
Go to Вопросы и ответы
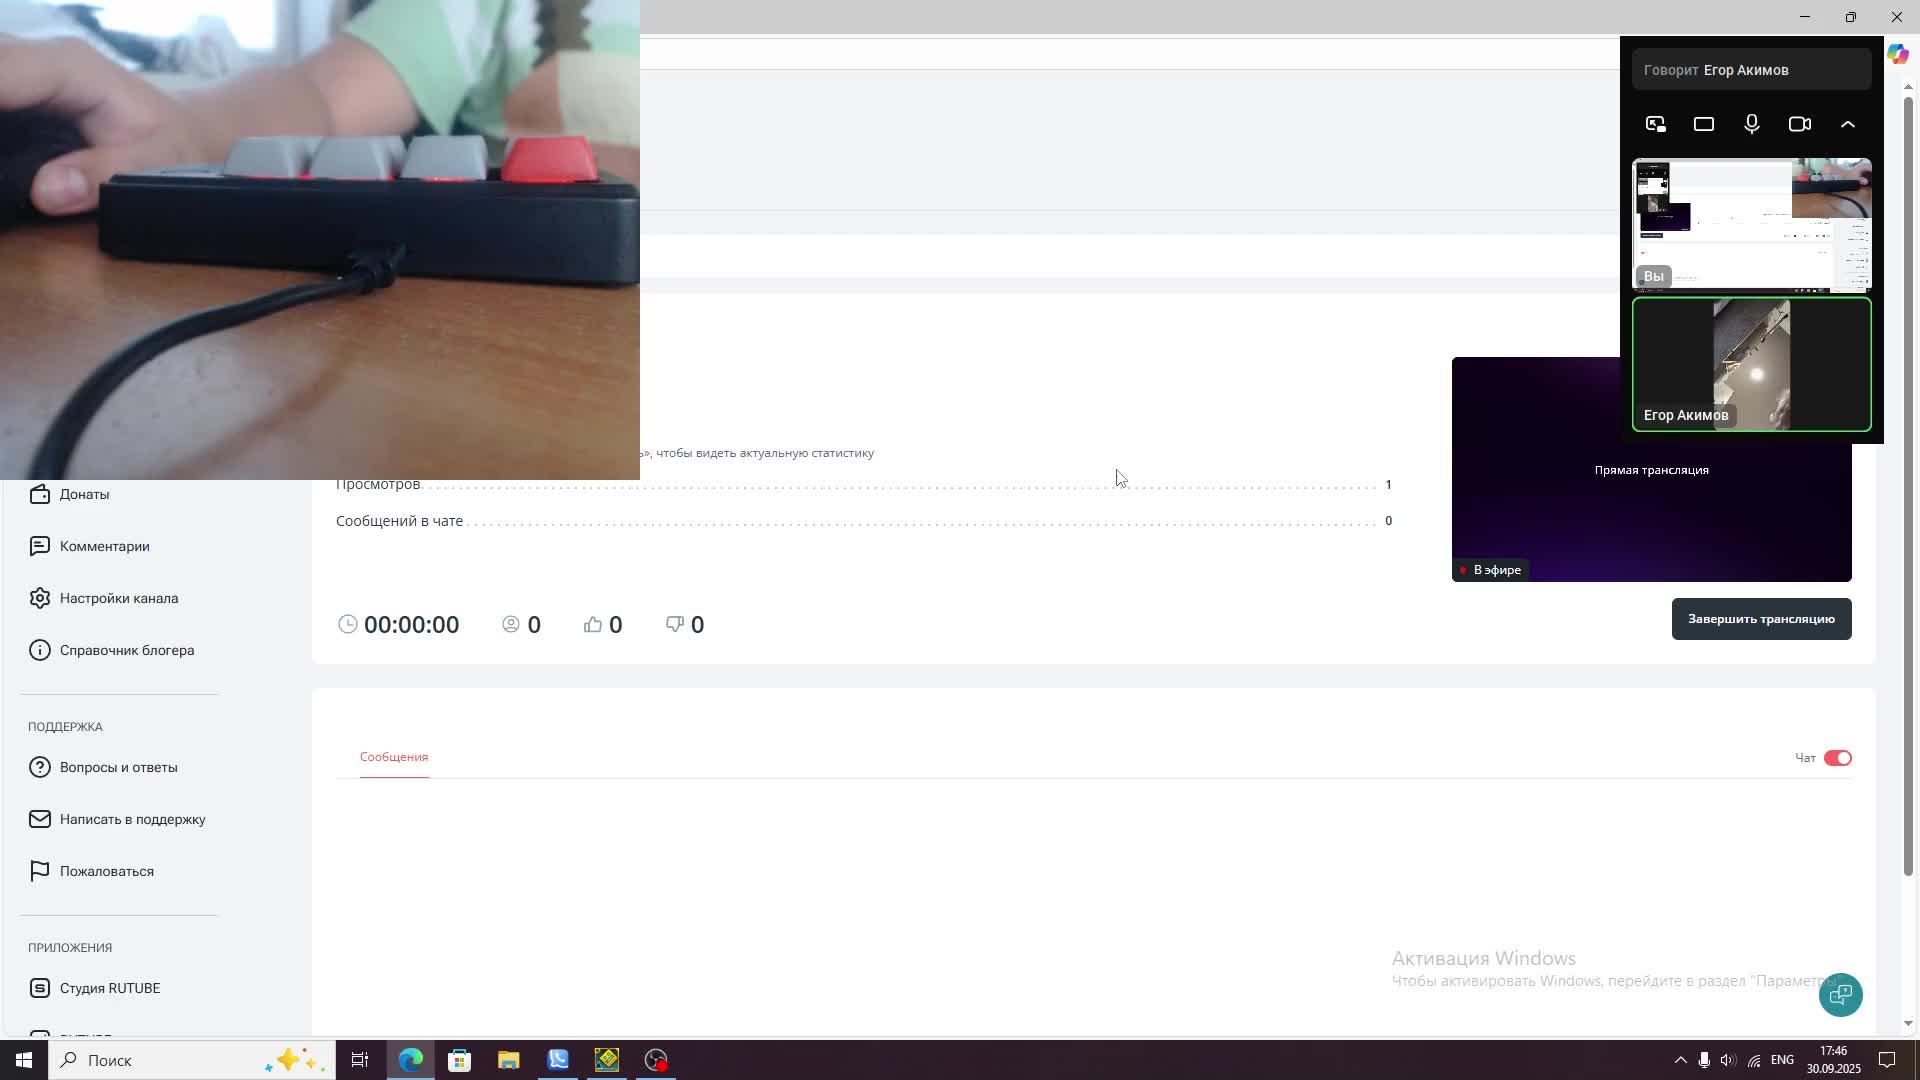pos(118,767)
